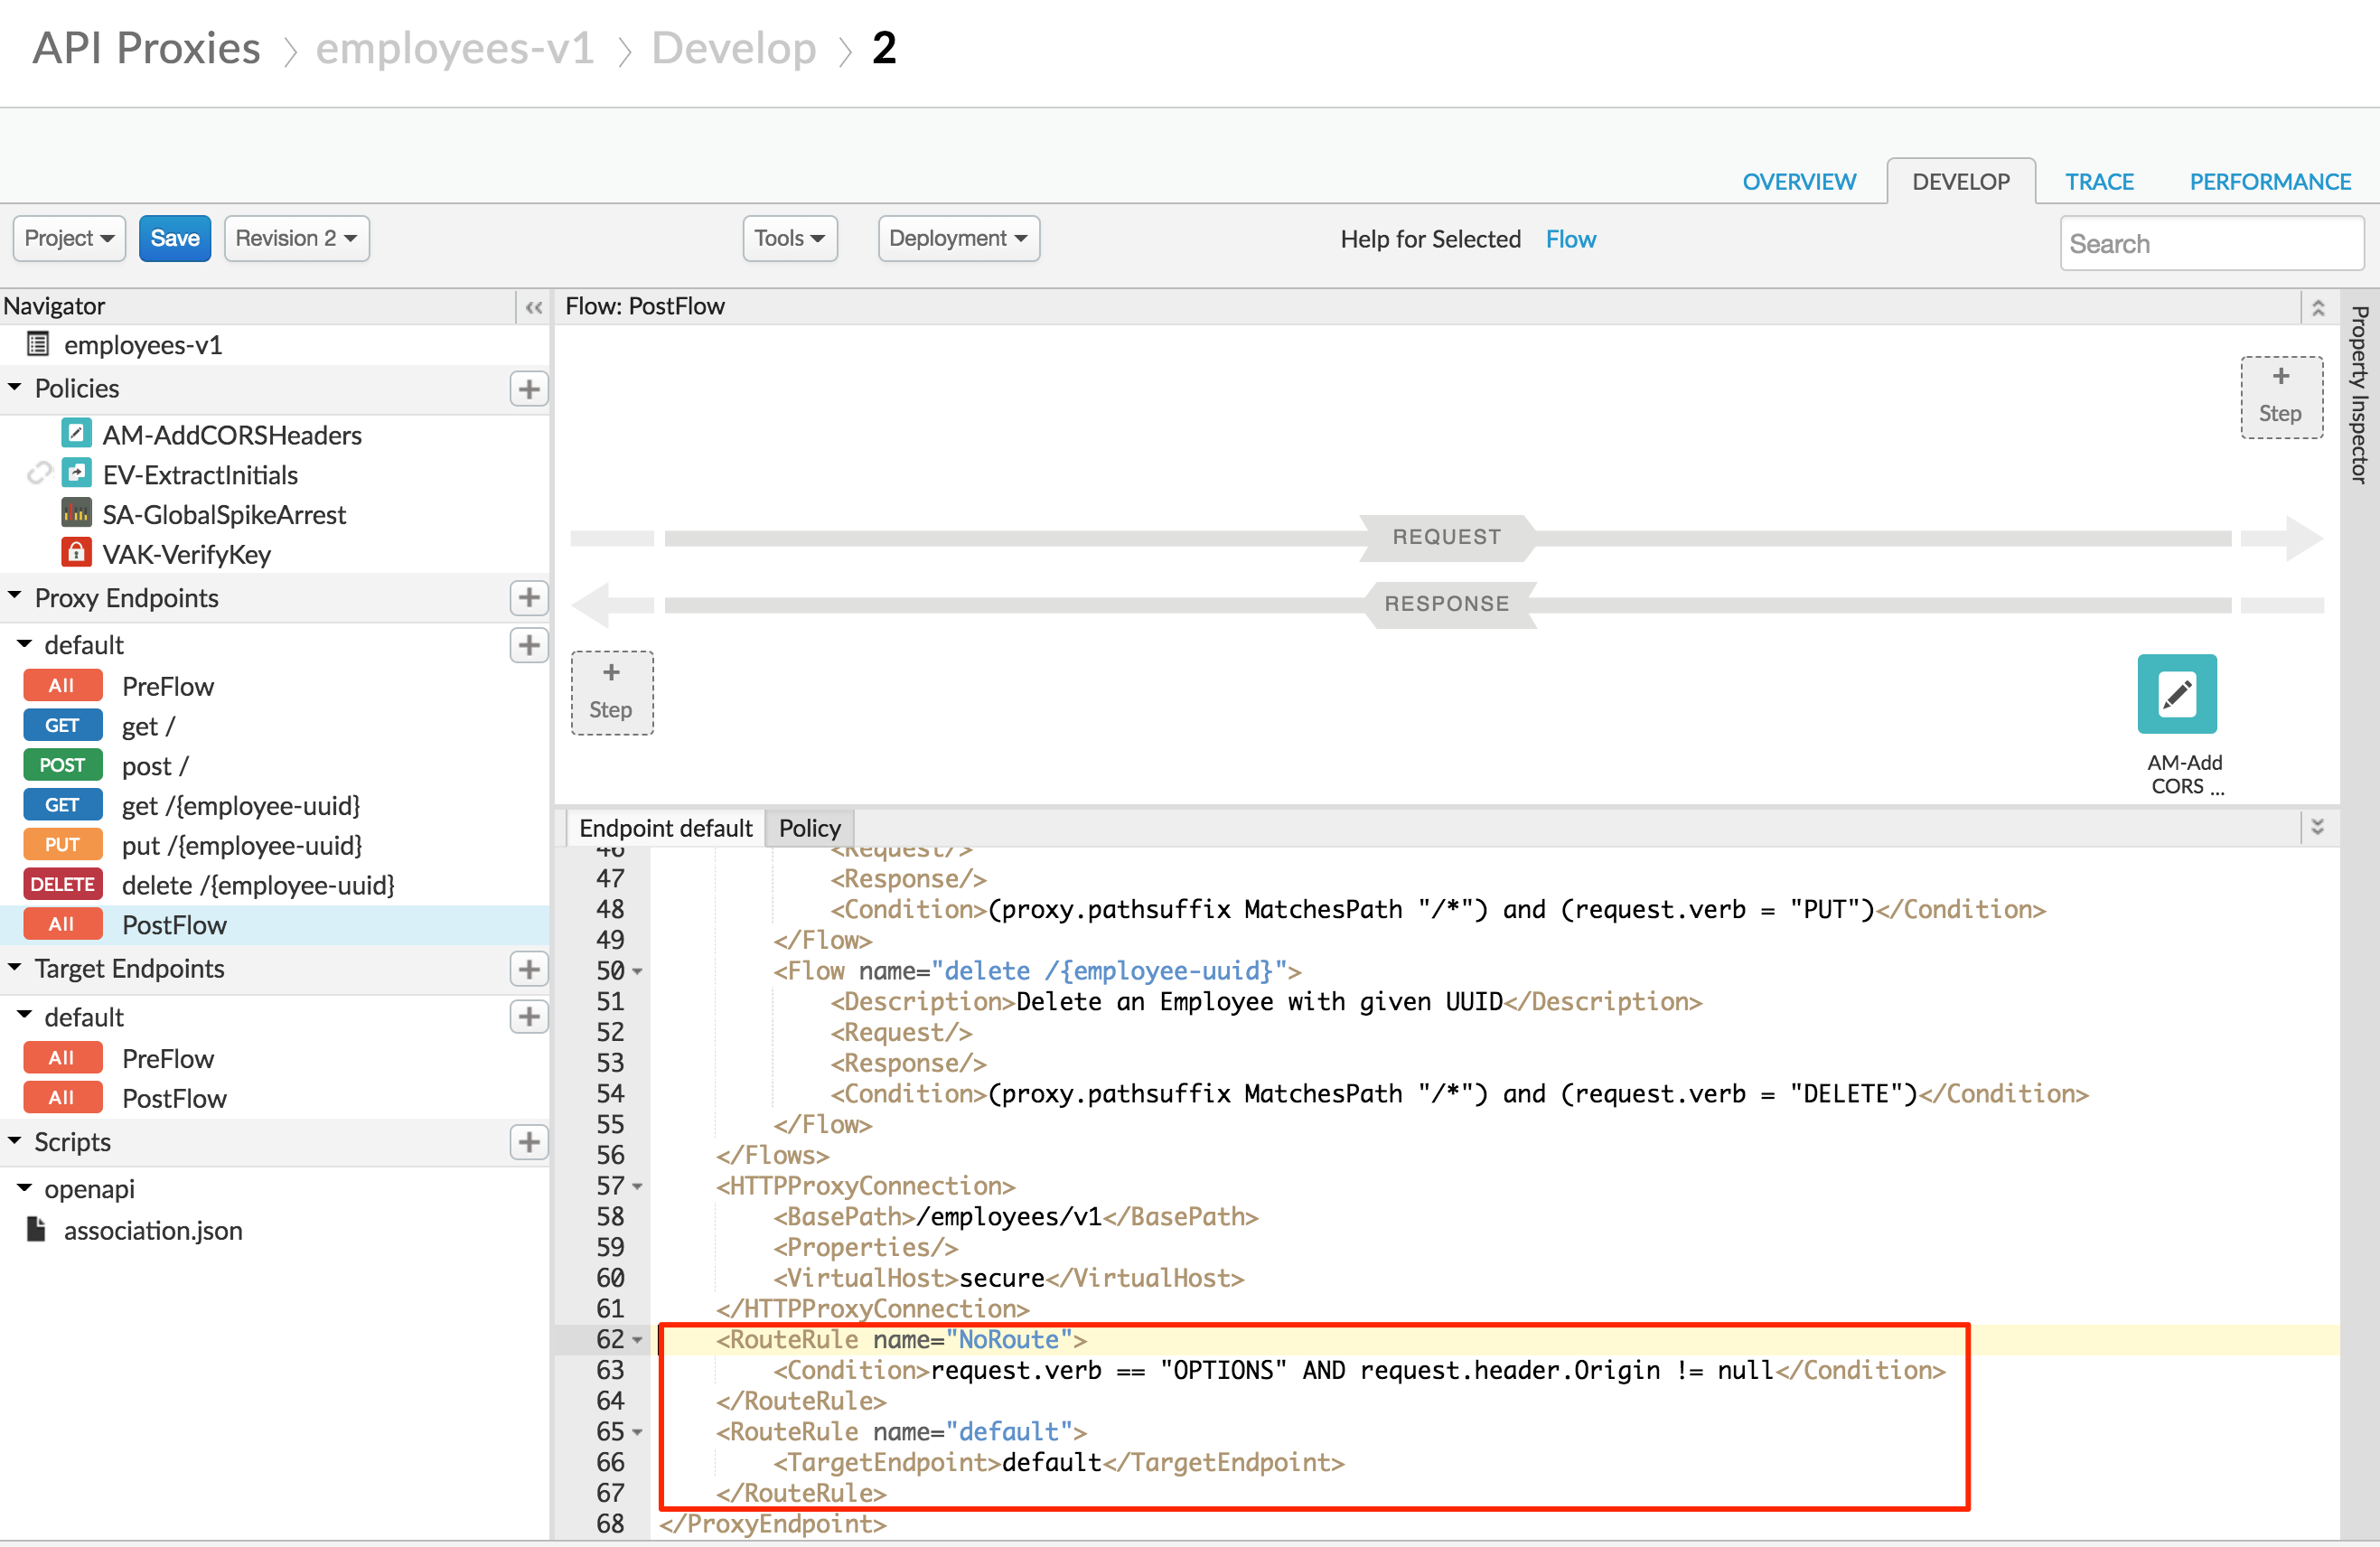The width and height of the screenshot is (2380, 1547).
Task: Click line 58 BasePath code
Action: 1015,1216
